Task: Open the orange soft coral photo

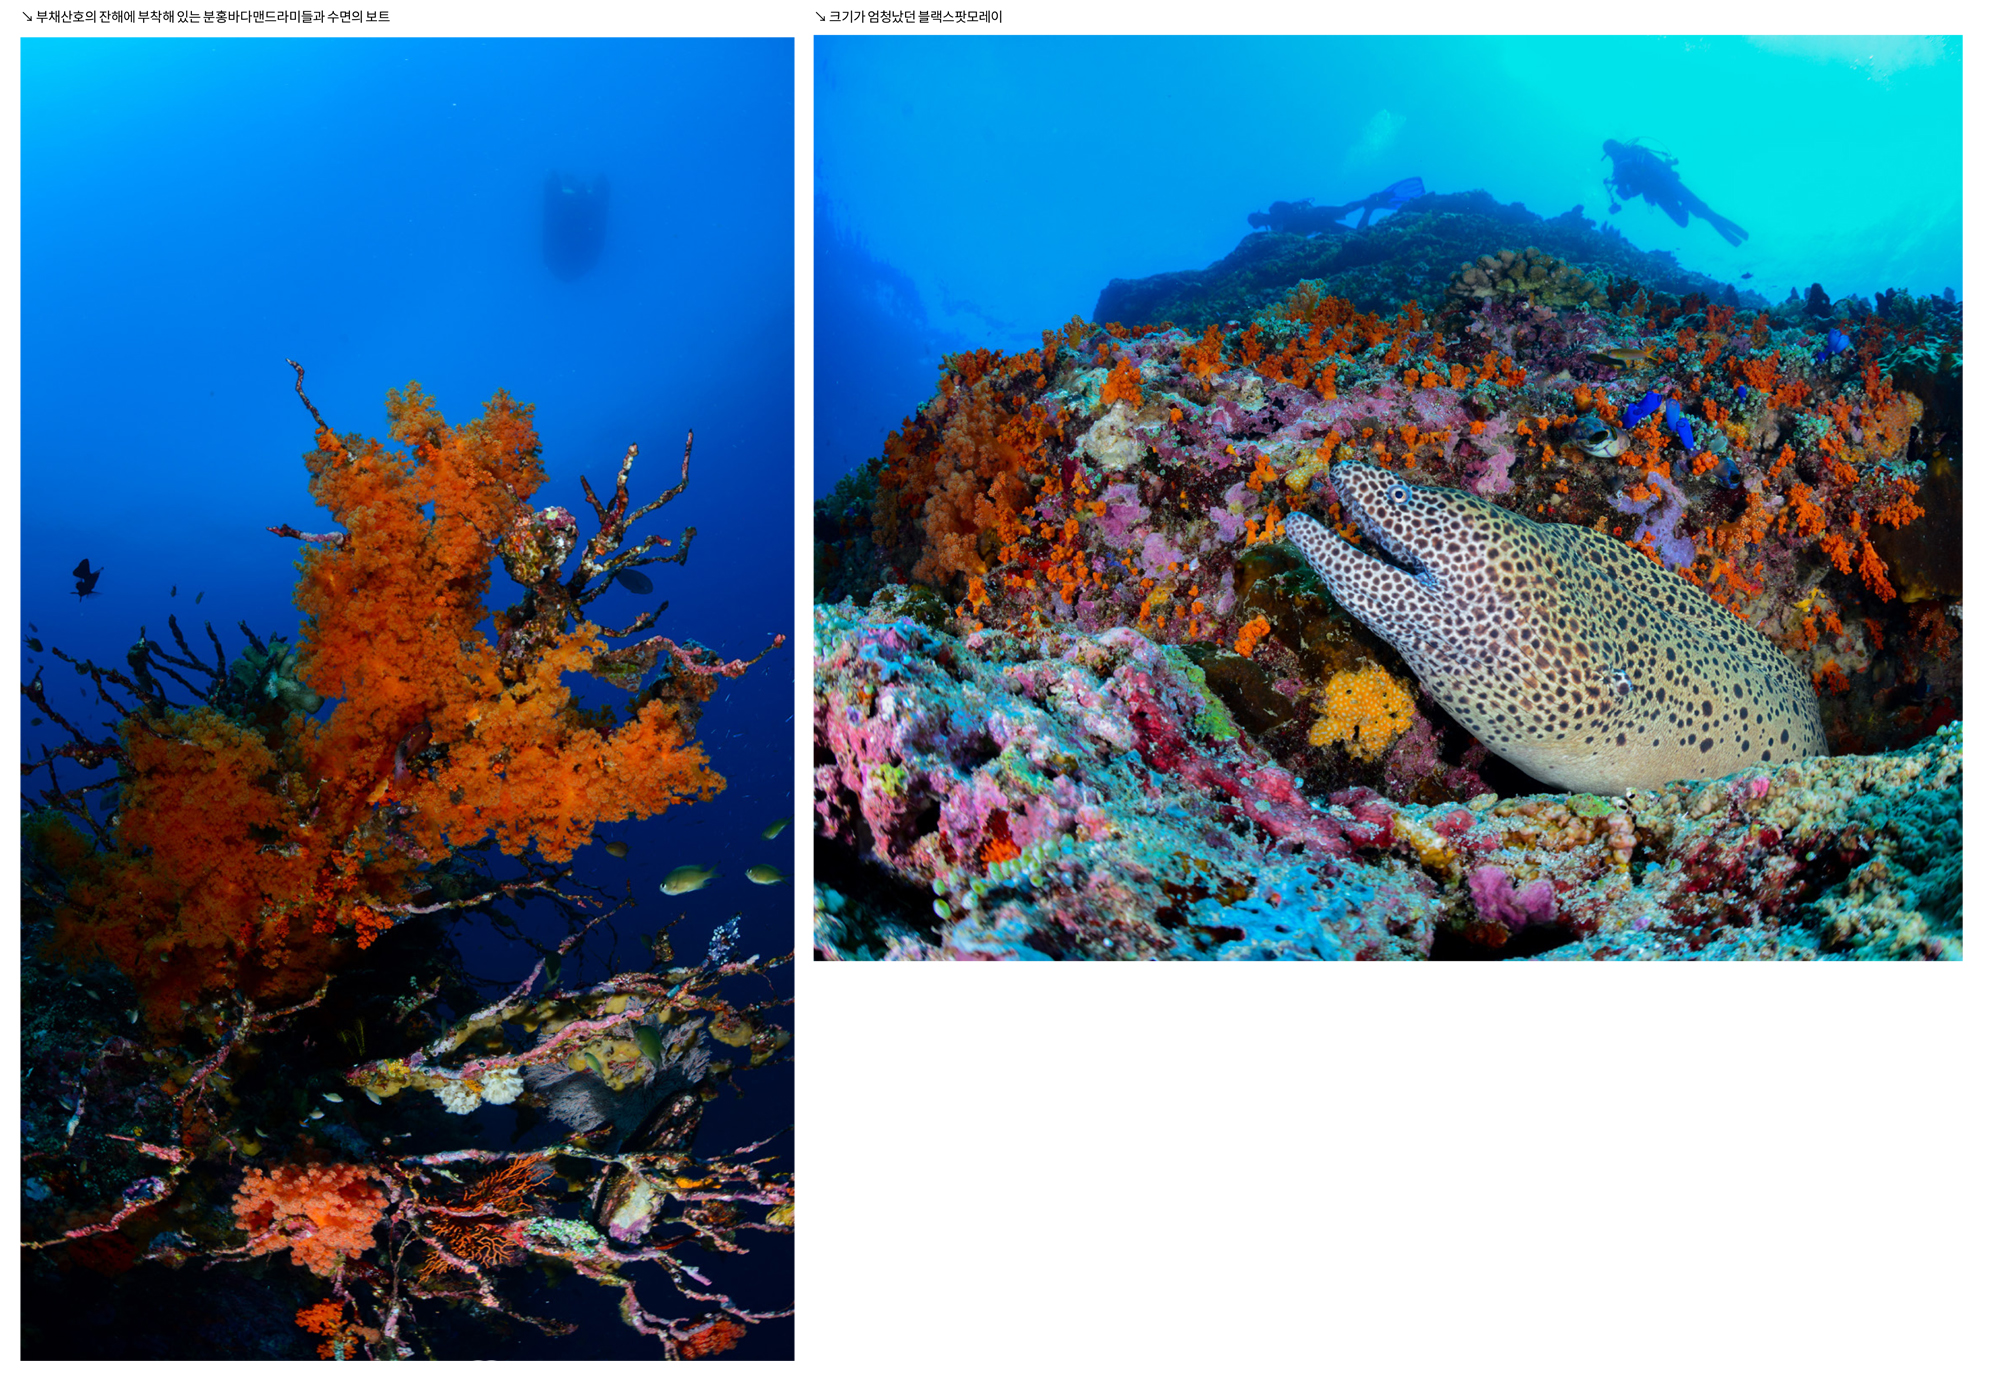Action: coord(407,699)
